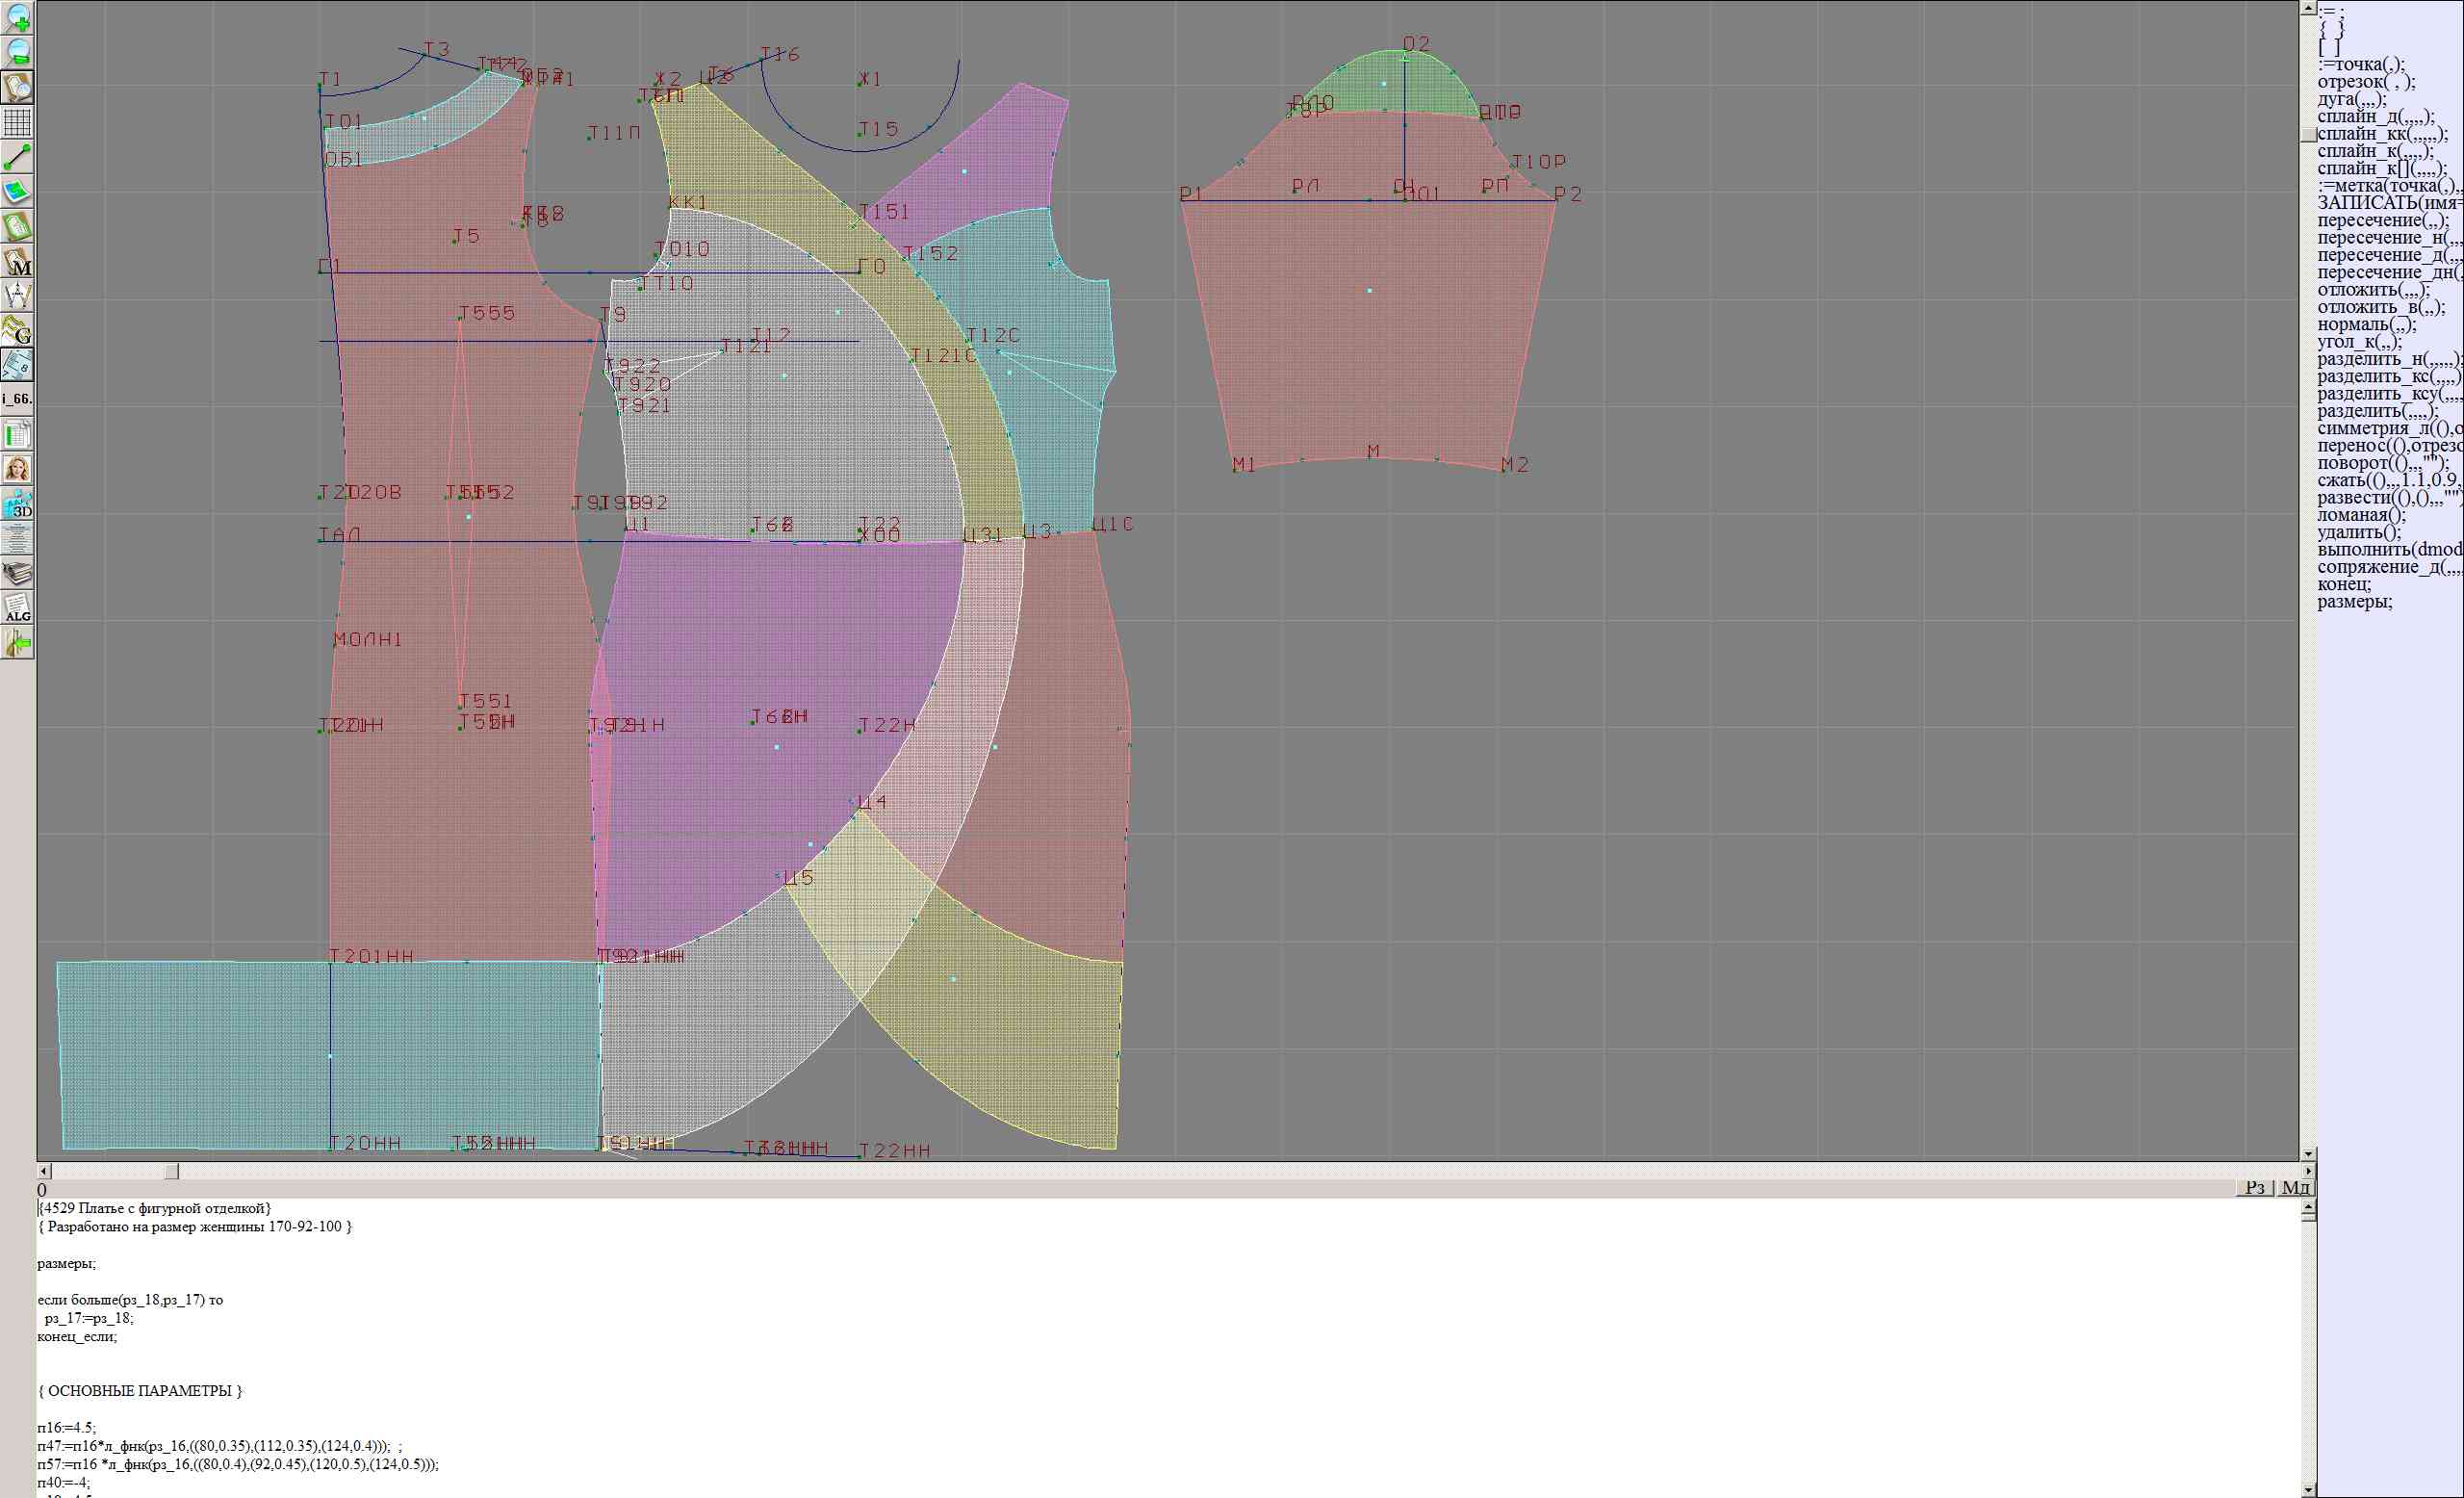The width and height of the screenshot is (2464, 1498).
Task: Toggle the grid display icon
Action: coord(18,122)
